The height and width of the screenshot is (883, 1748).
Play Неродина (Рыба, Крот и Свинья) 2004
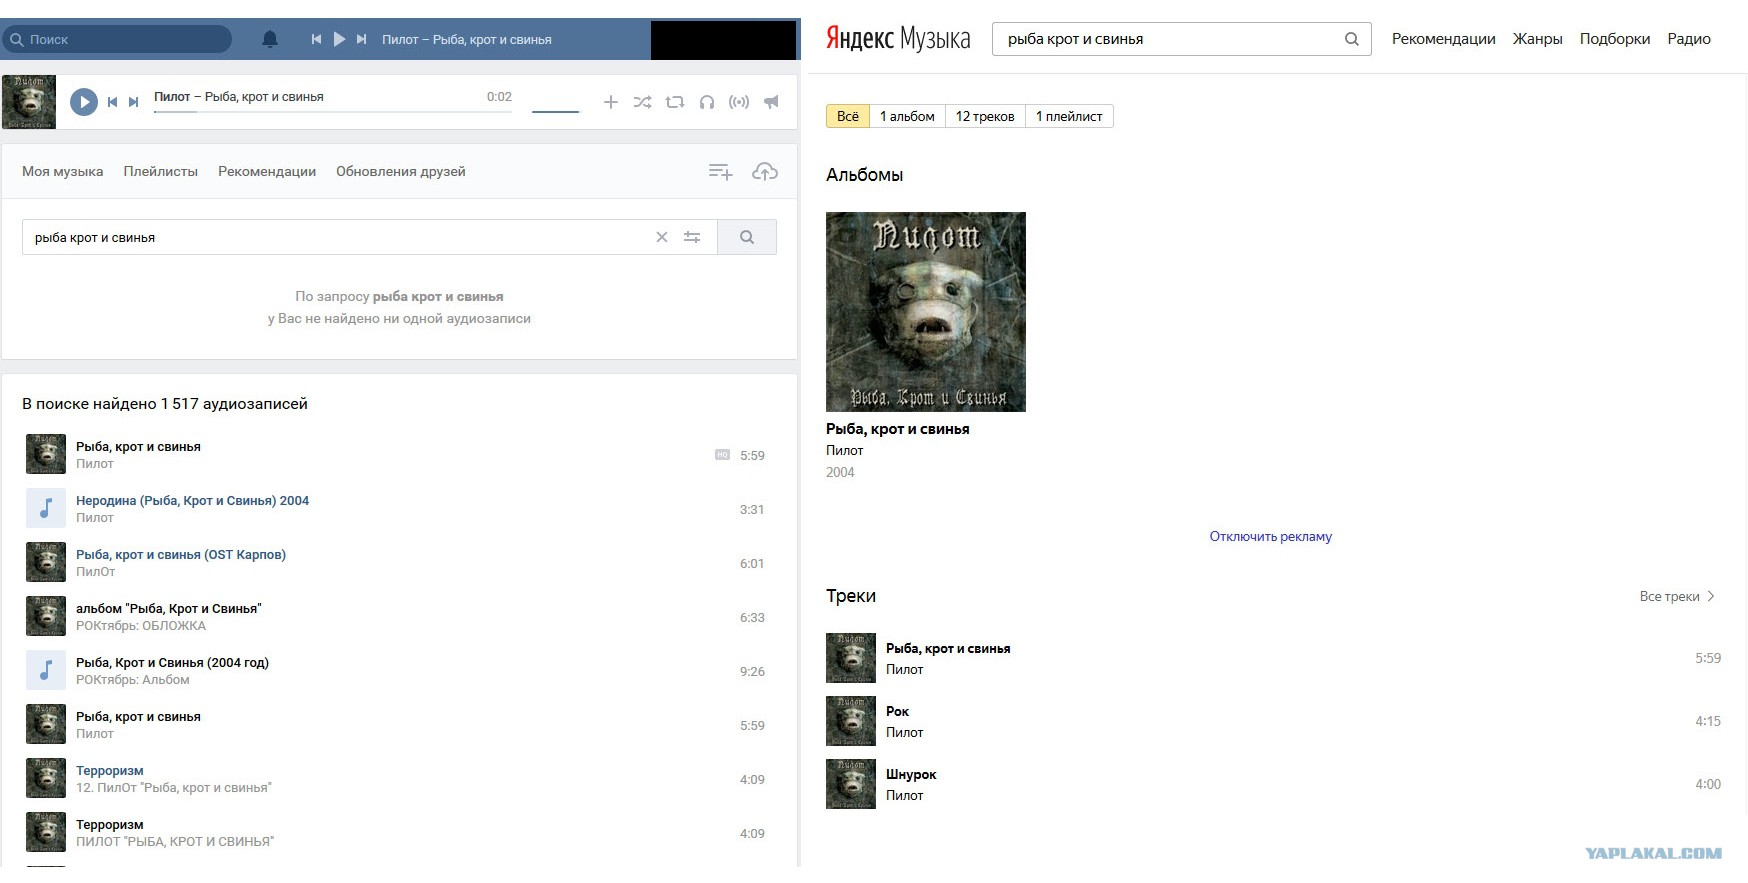coord(192,501)
